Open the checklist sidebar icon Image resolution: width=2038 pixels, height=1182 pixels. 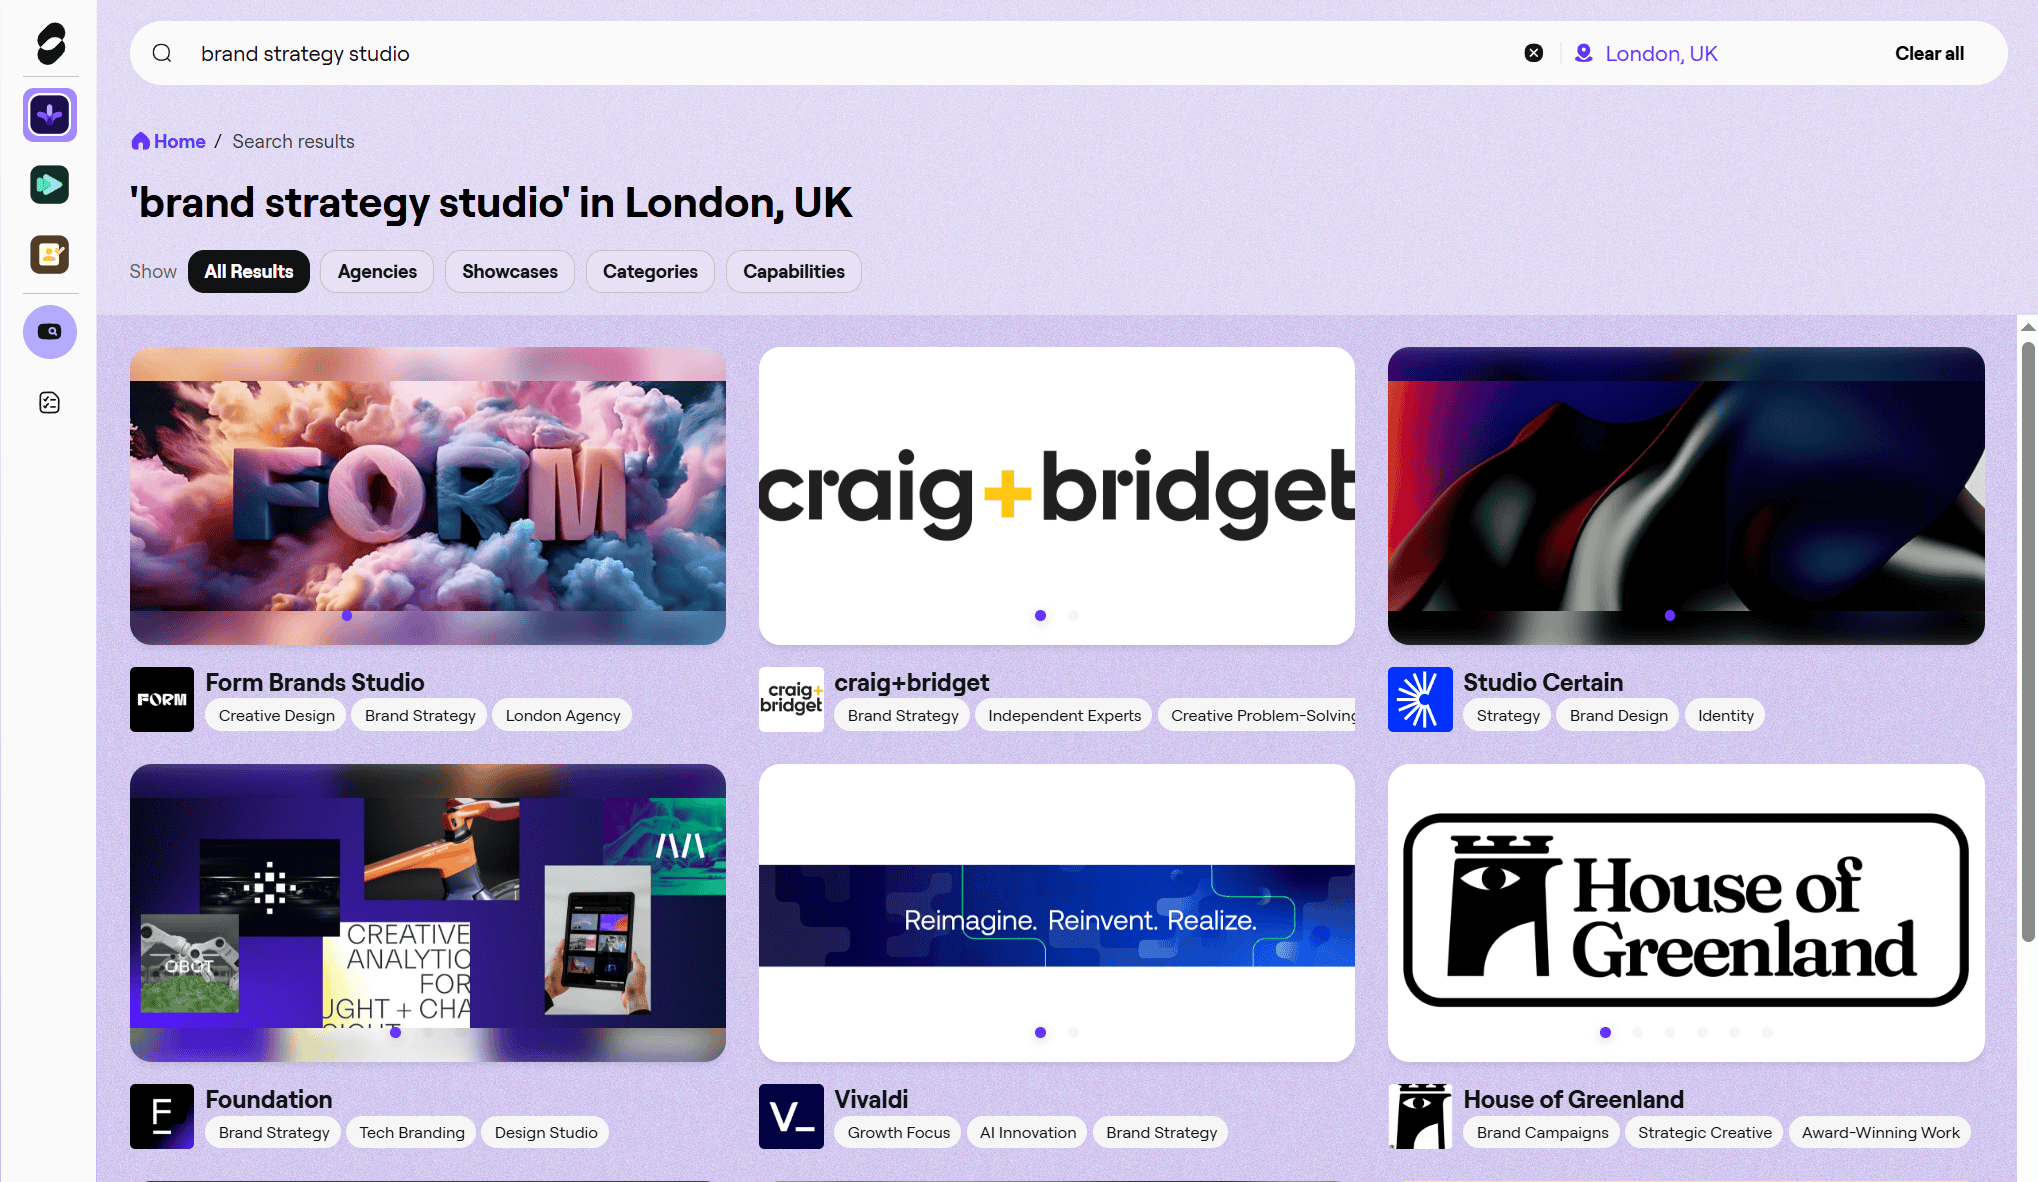click(50, 403)
